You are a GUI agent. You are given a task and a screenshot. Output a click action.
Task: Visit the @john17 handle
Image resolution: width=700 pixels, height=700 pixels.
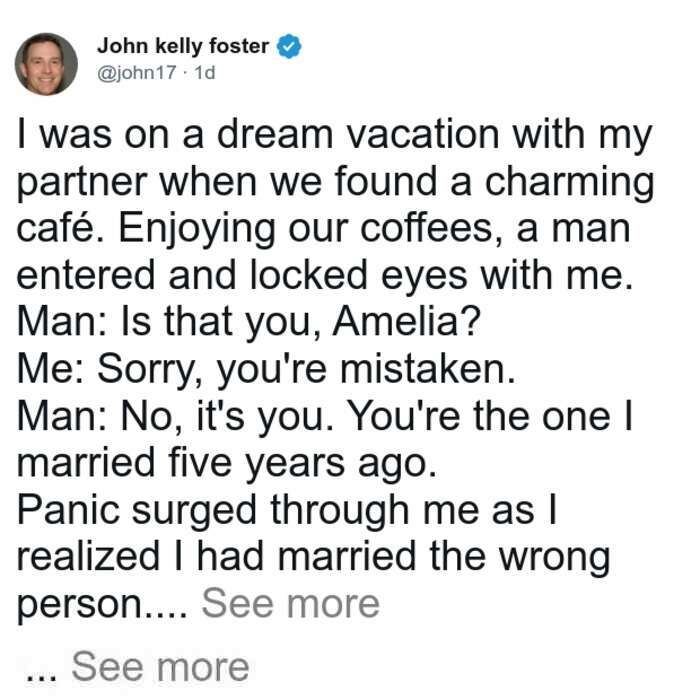137,72
